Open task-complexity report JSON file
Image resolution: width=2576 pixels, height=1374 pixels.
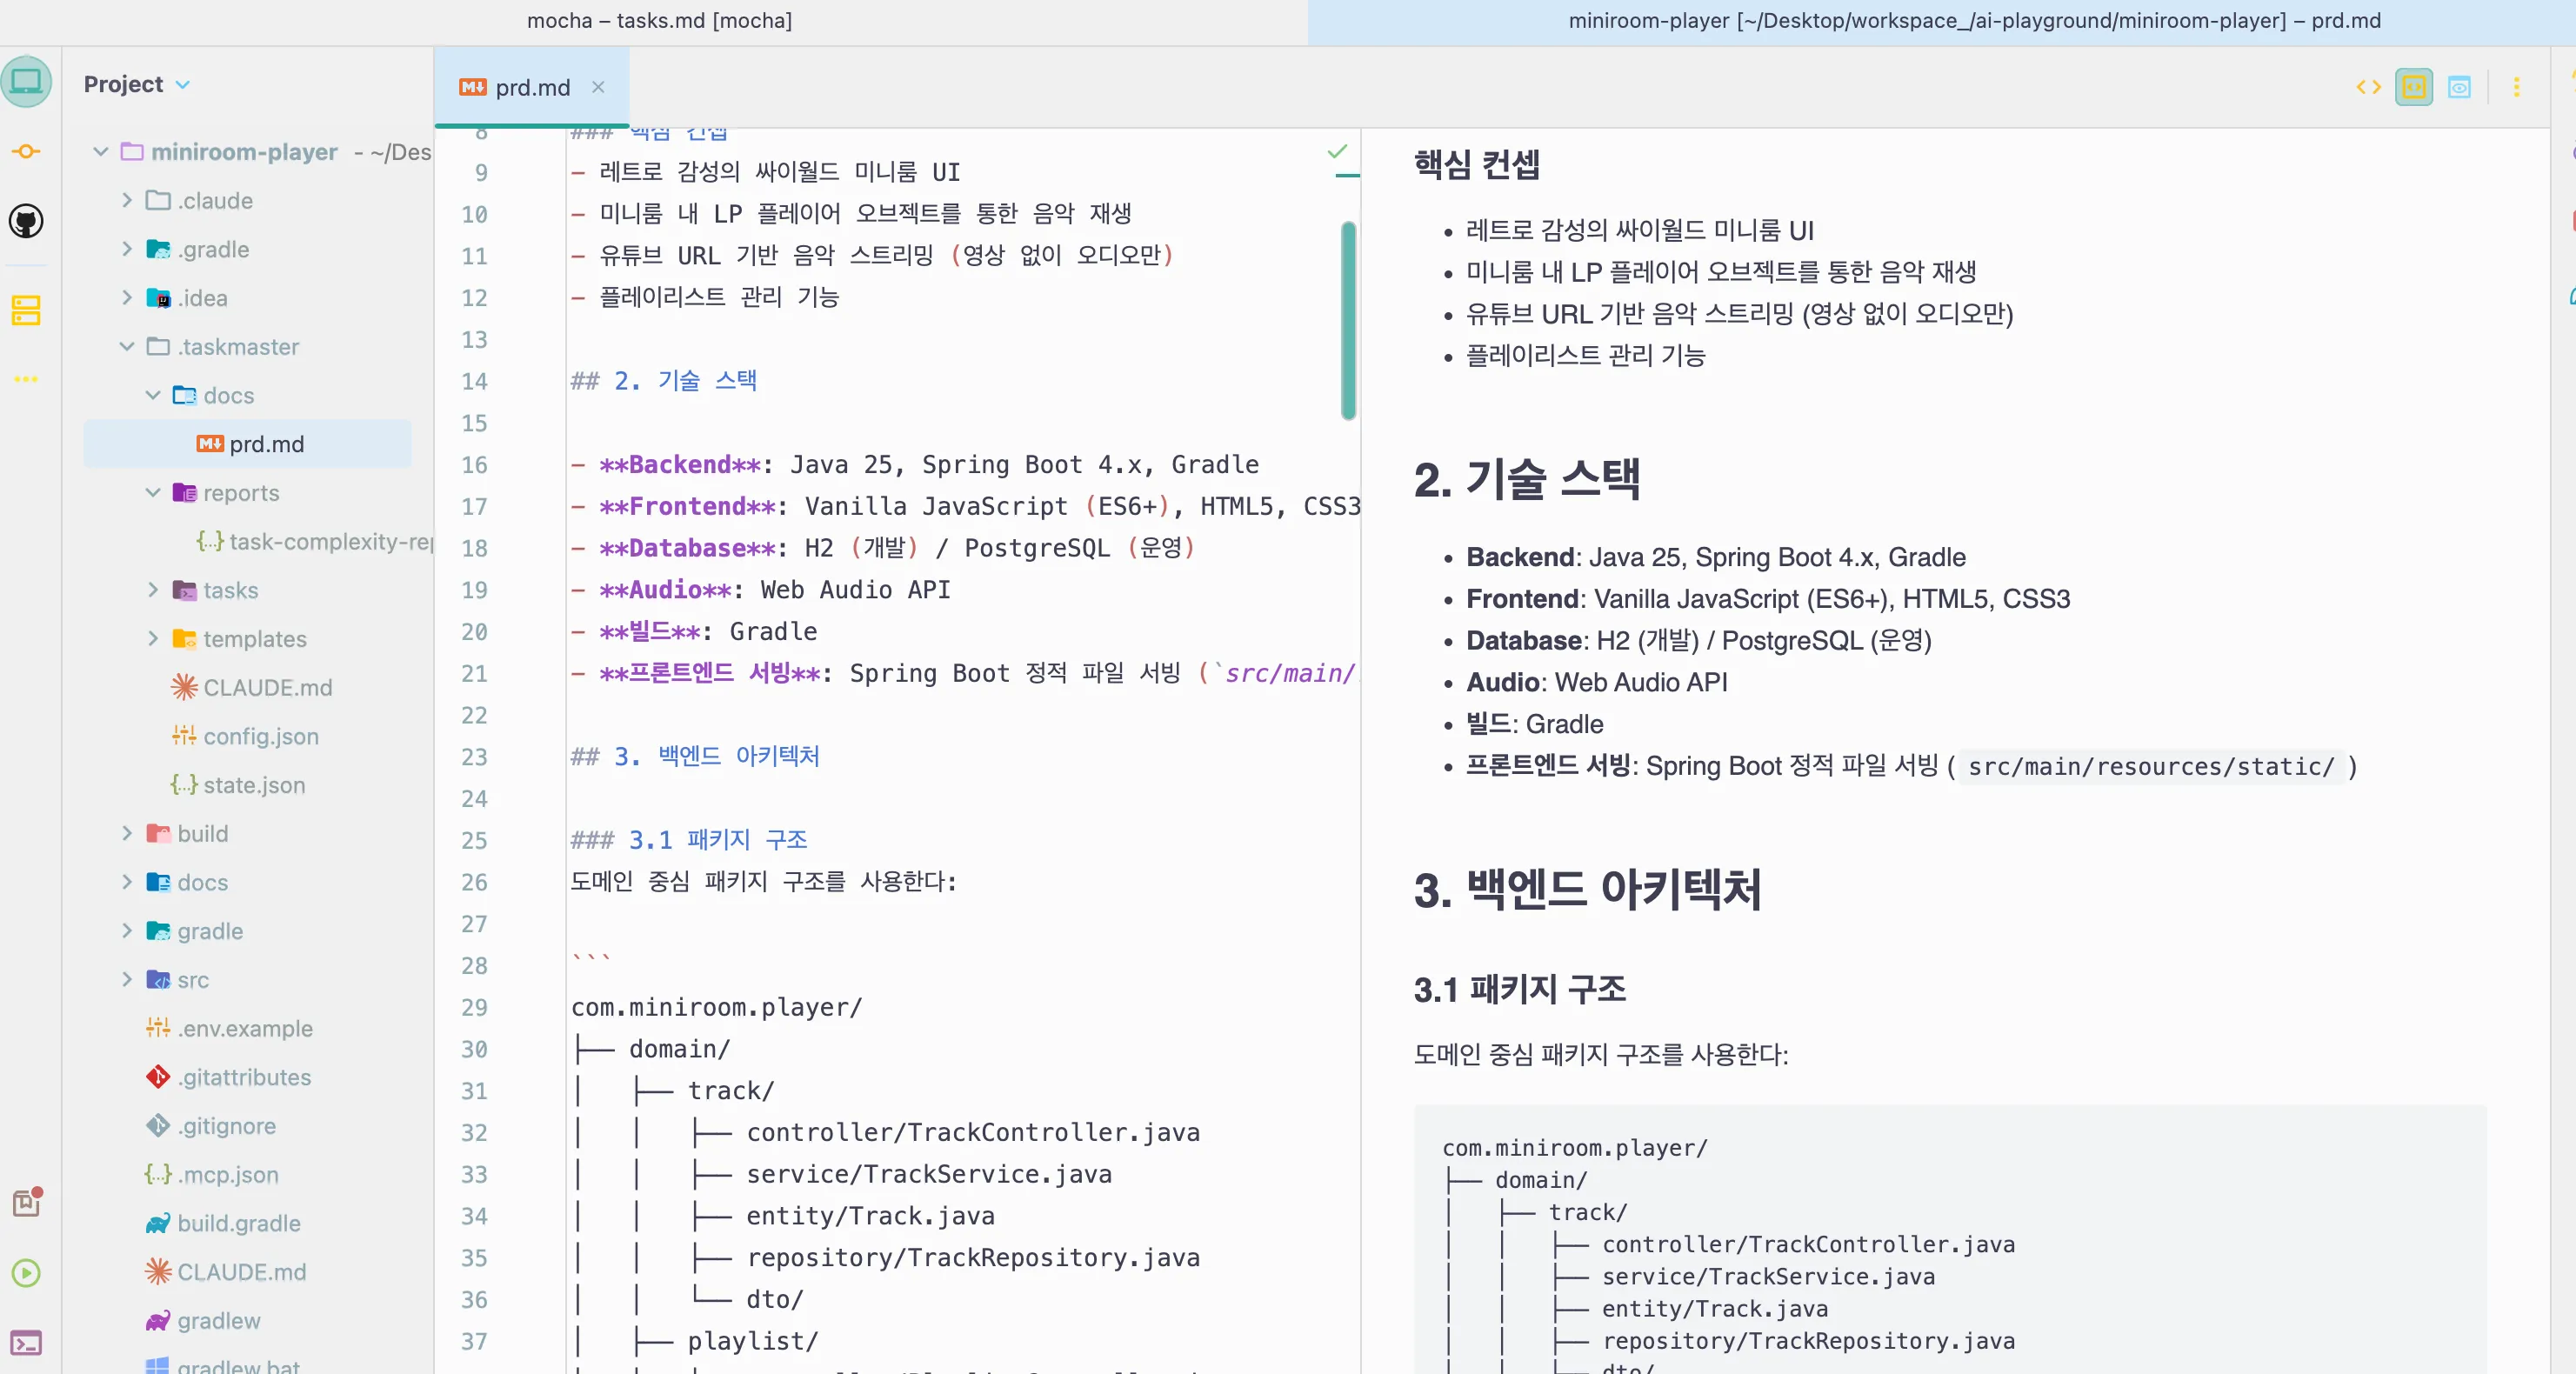pos(330,541)
